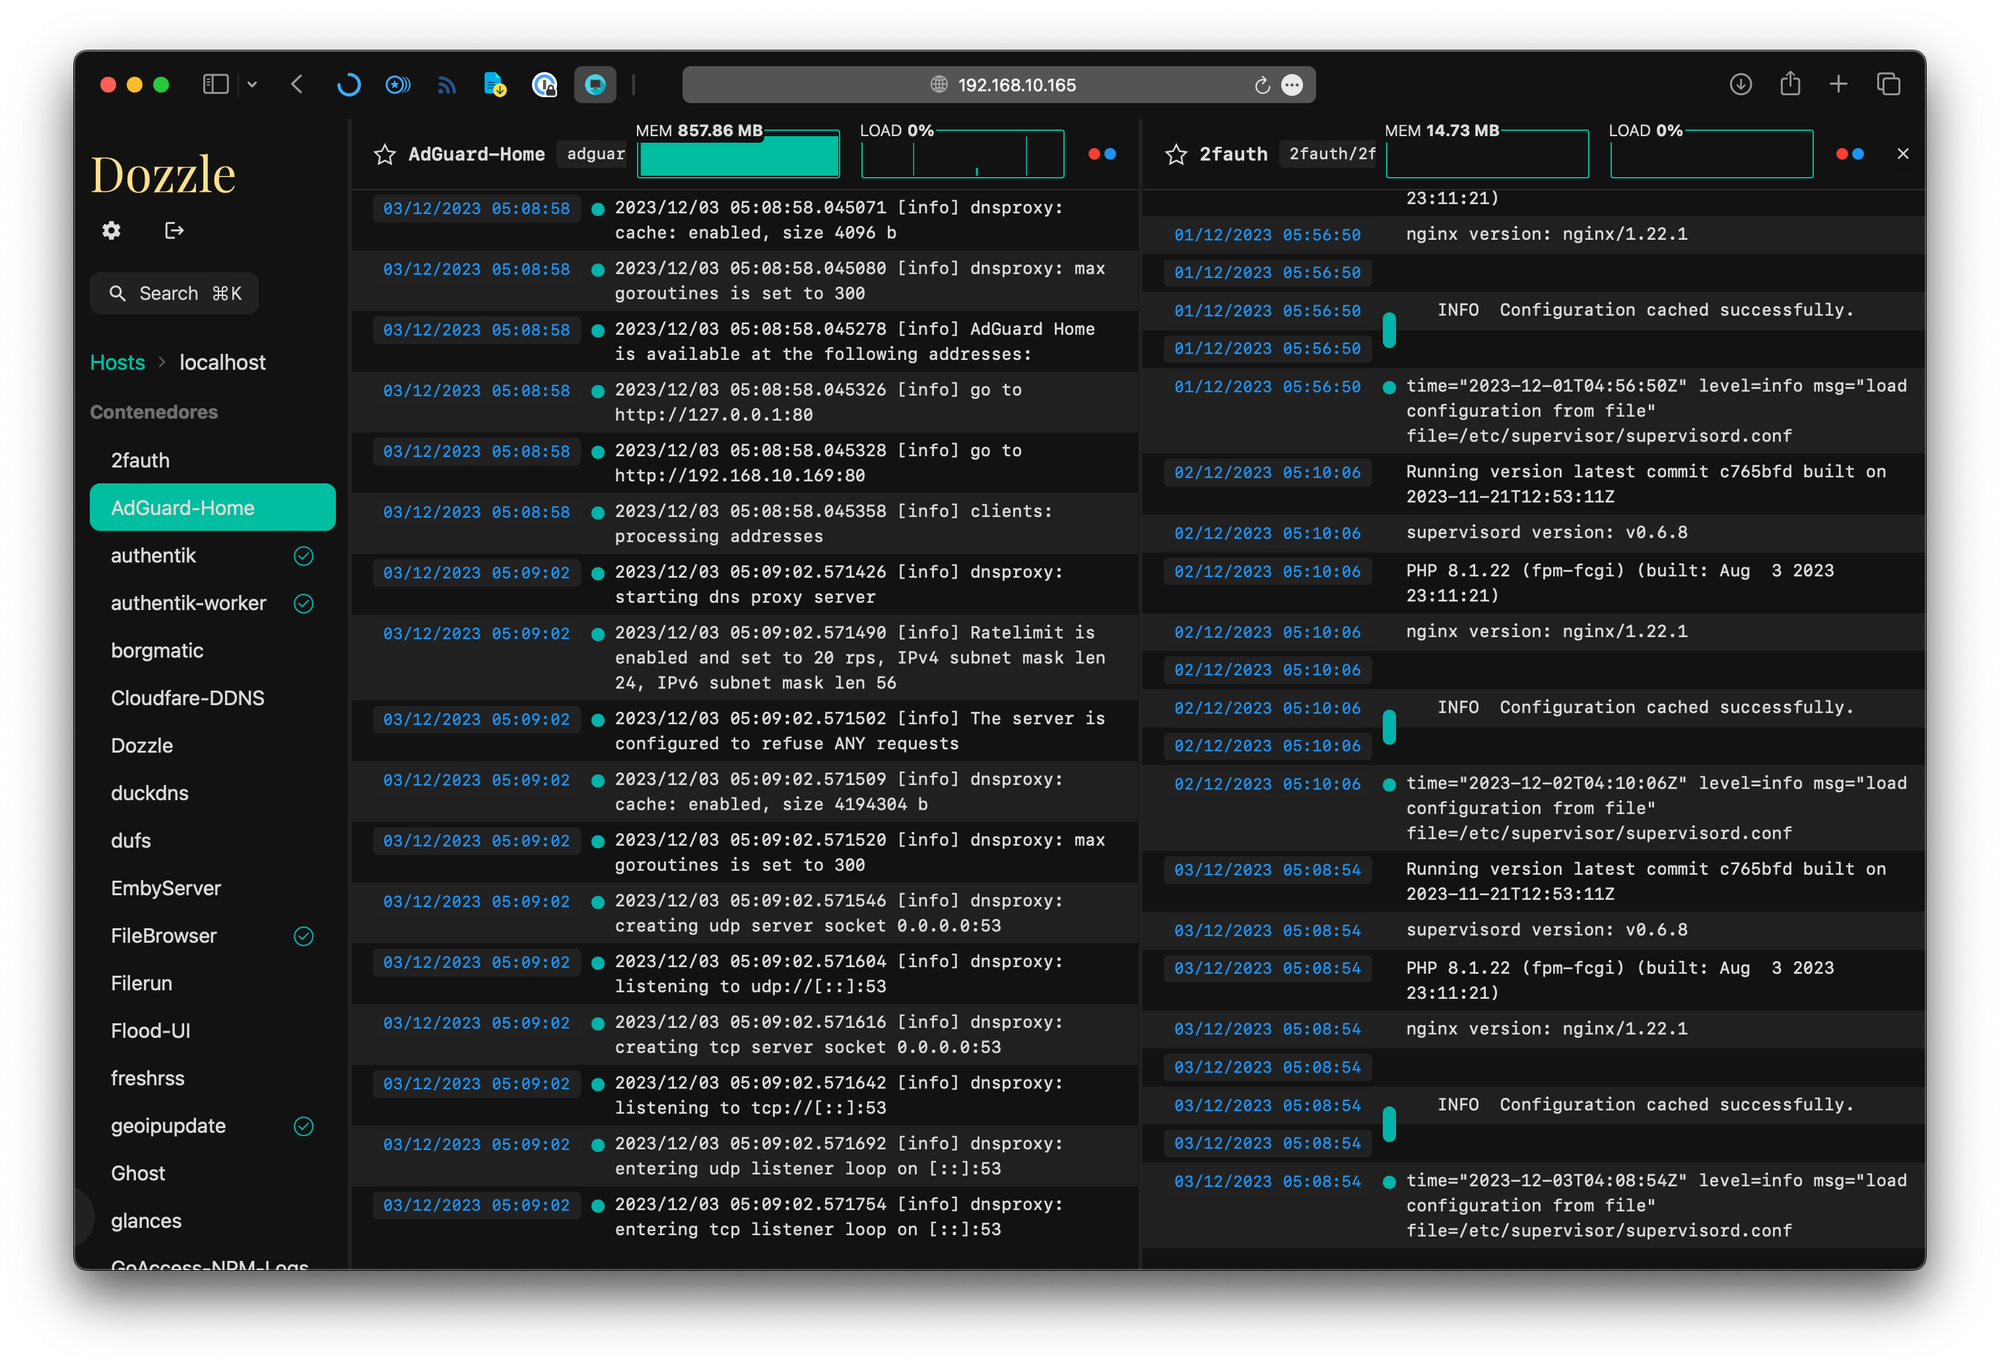Viewport: 2000px width, 1368px height.
Task: Click the document download extension icon
Action: [x=495, y=85]
